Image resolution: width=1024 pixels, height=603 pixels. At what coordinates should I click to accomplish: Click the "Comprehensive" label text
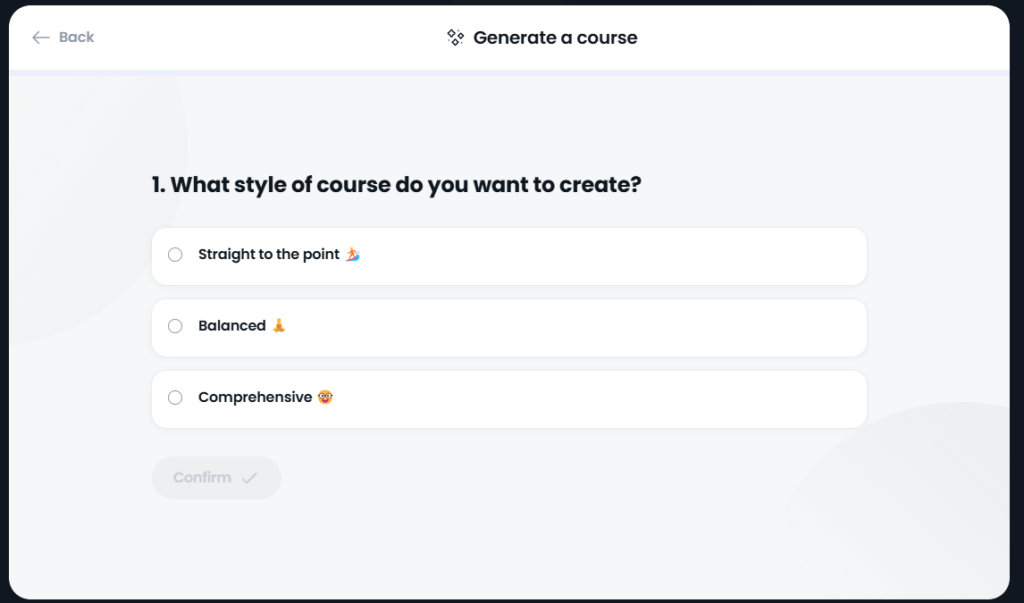click(255, 397)
